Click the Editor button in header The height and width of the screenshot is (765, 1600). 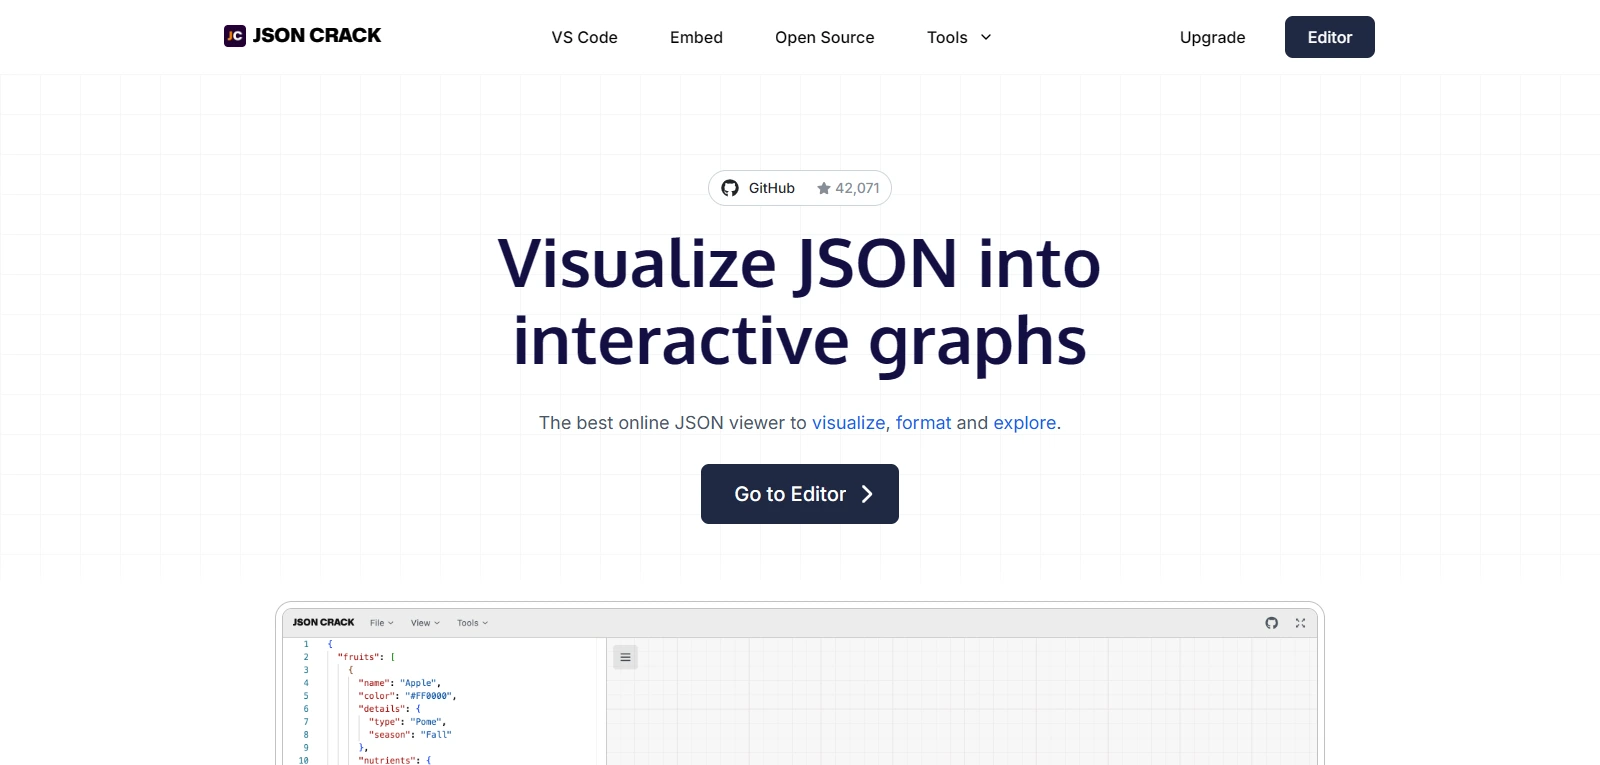[1330, 37]
